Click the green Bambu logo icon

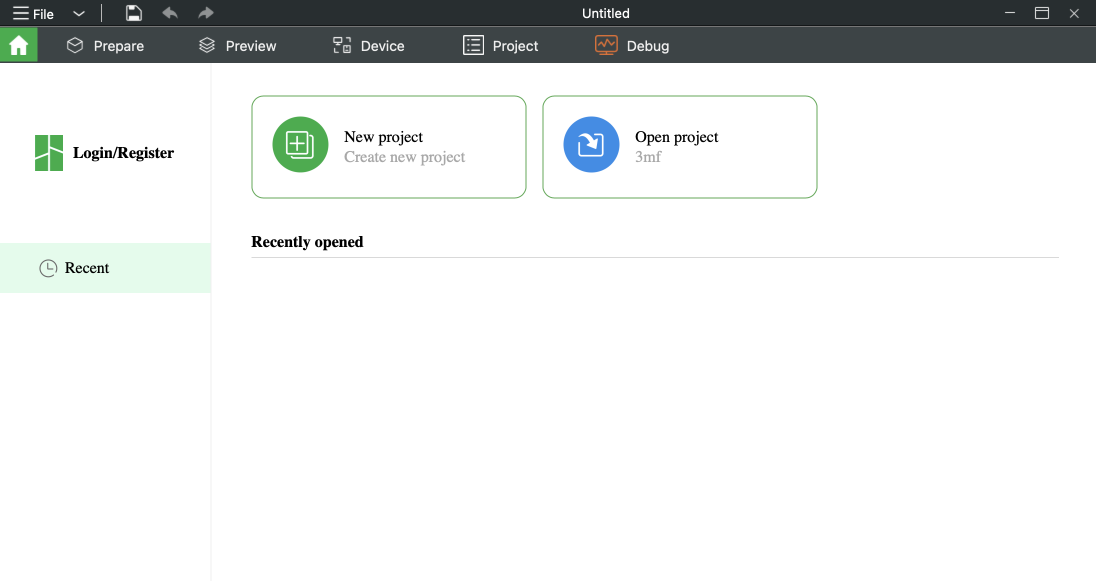click(49, 153)
